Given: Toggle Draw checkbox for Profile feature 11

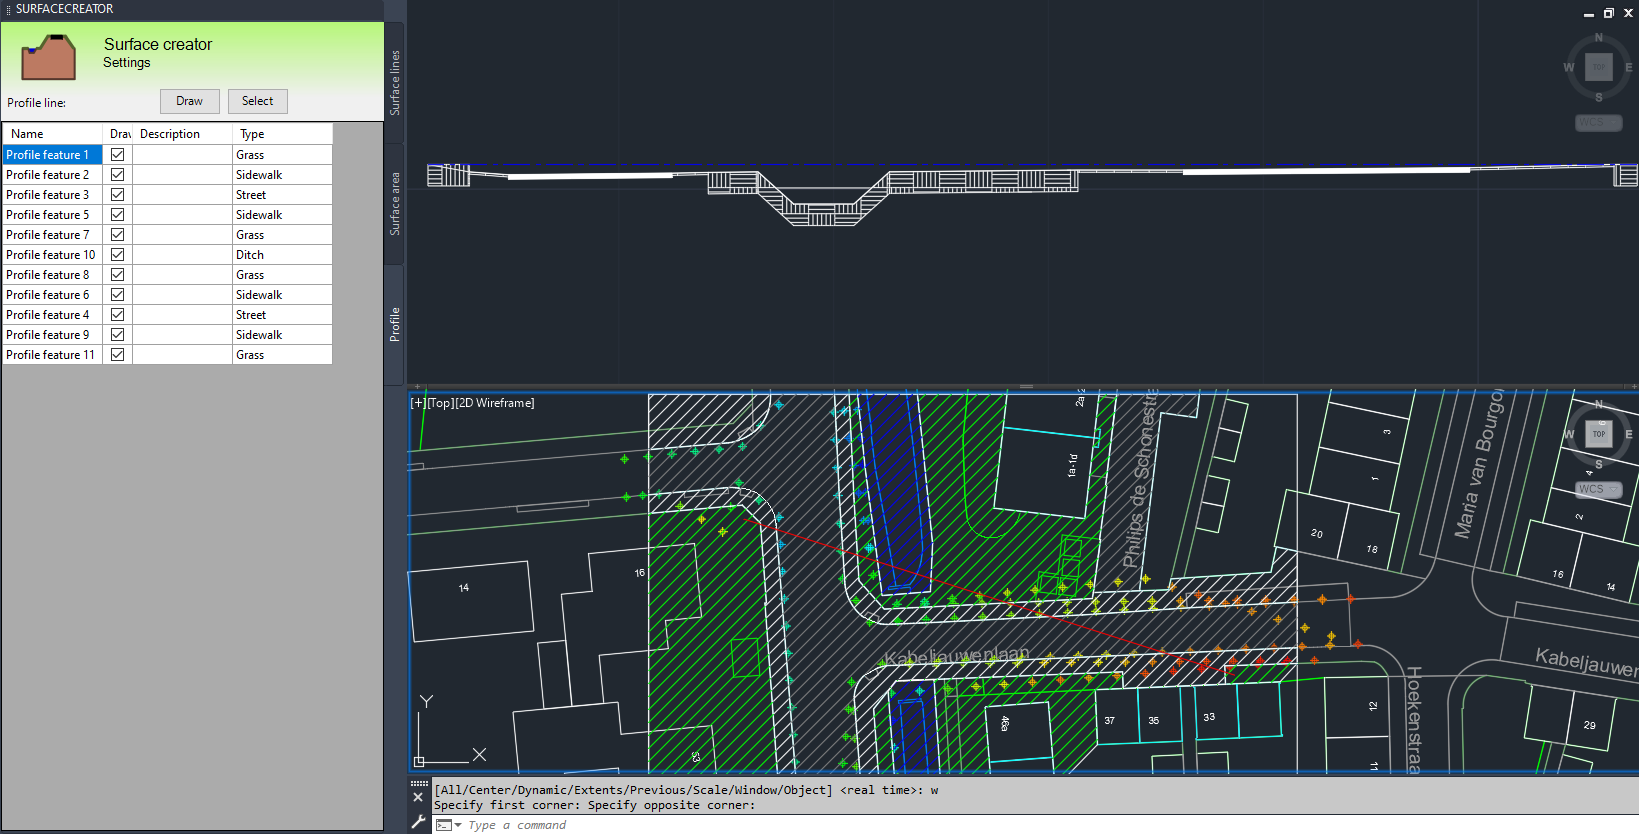Looking at the screenshot, I should pyautogui.click(x=118, y=355).
